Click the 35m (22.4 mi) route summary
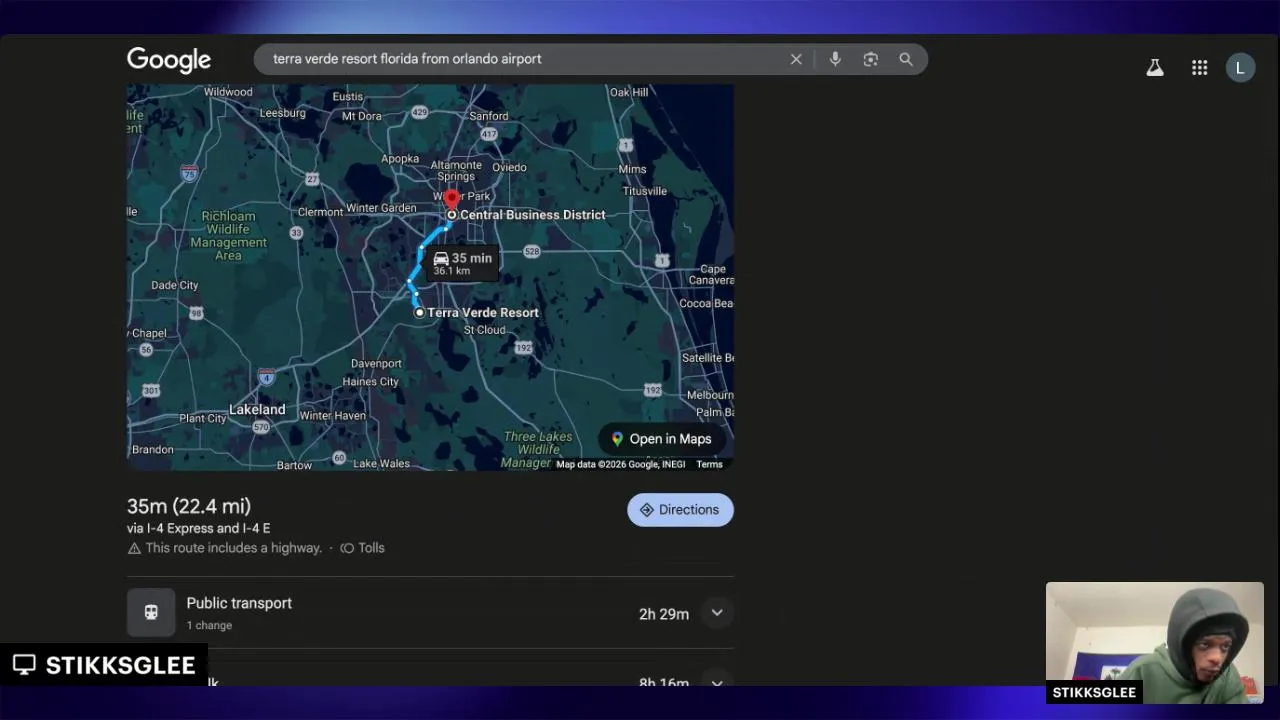1280x720 pixels. pyautogui.click(x=189, y=506)
